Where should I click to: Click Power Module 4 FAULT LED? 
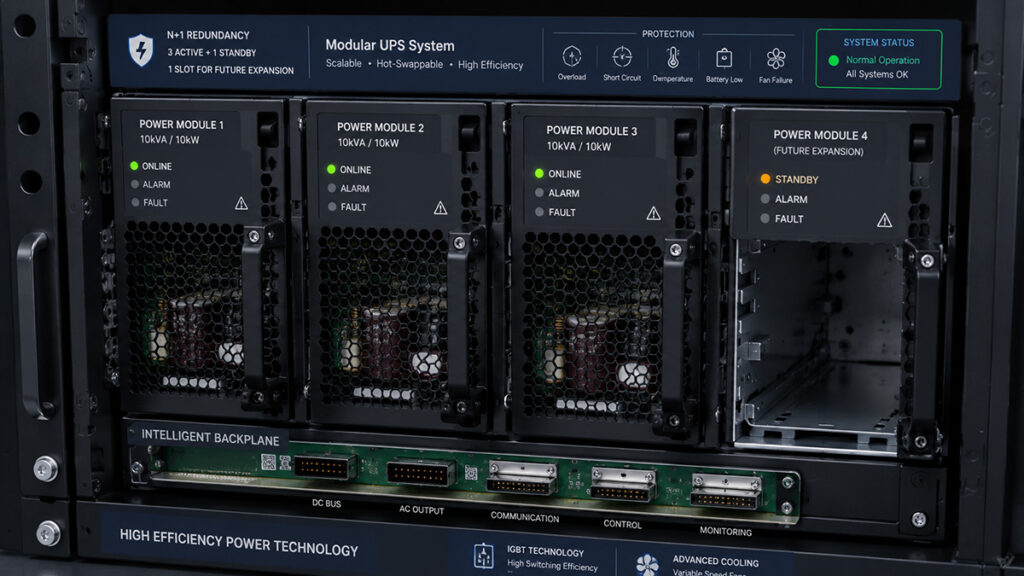[x=765, y=218]
